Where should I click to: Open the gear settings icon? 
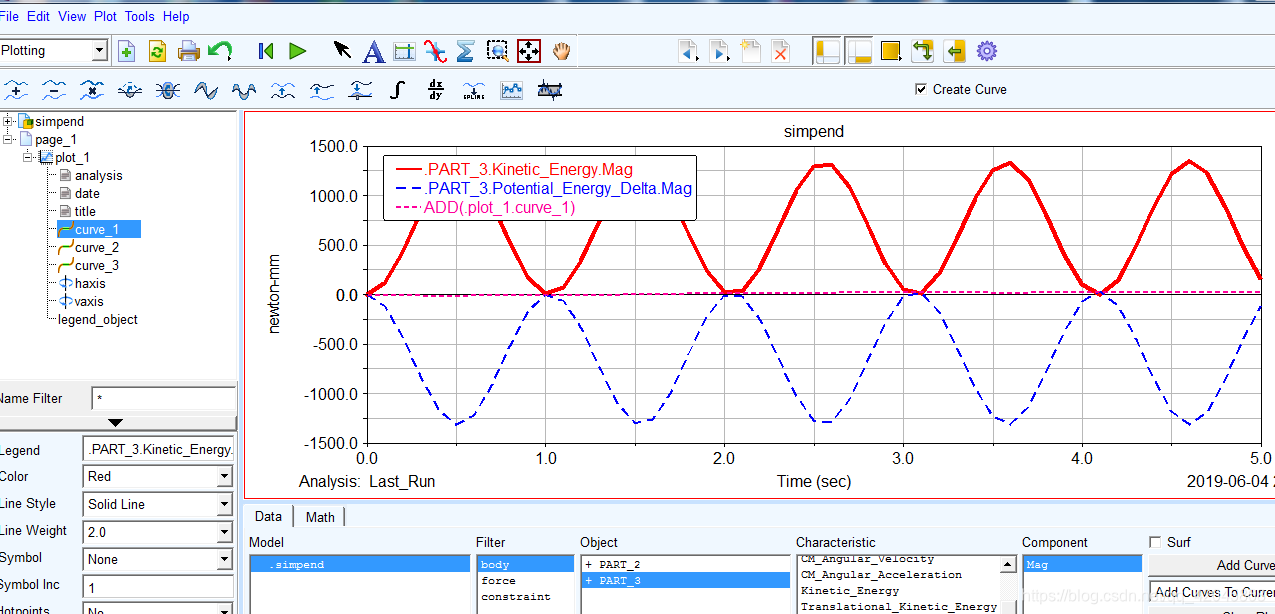coord(987,51)
